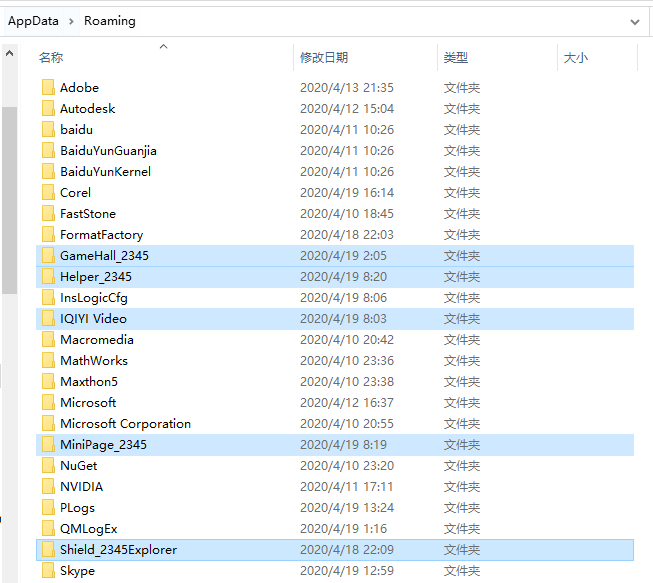
Task: Sort by the 类型 column header
Action: point(456,58)
